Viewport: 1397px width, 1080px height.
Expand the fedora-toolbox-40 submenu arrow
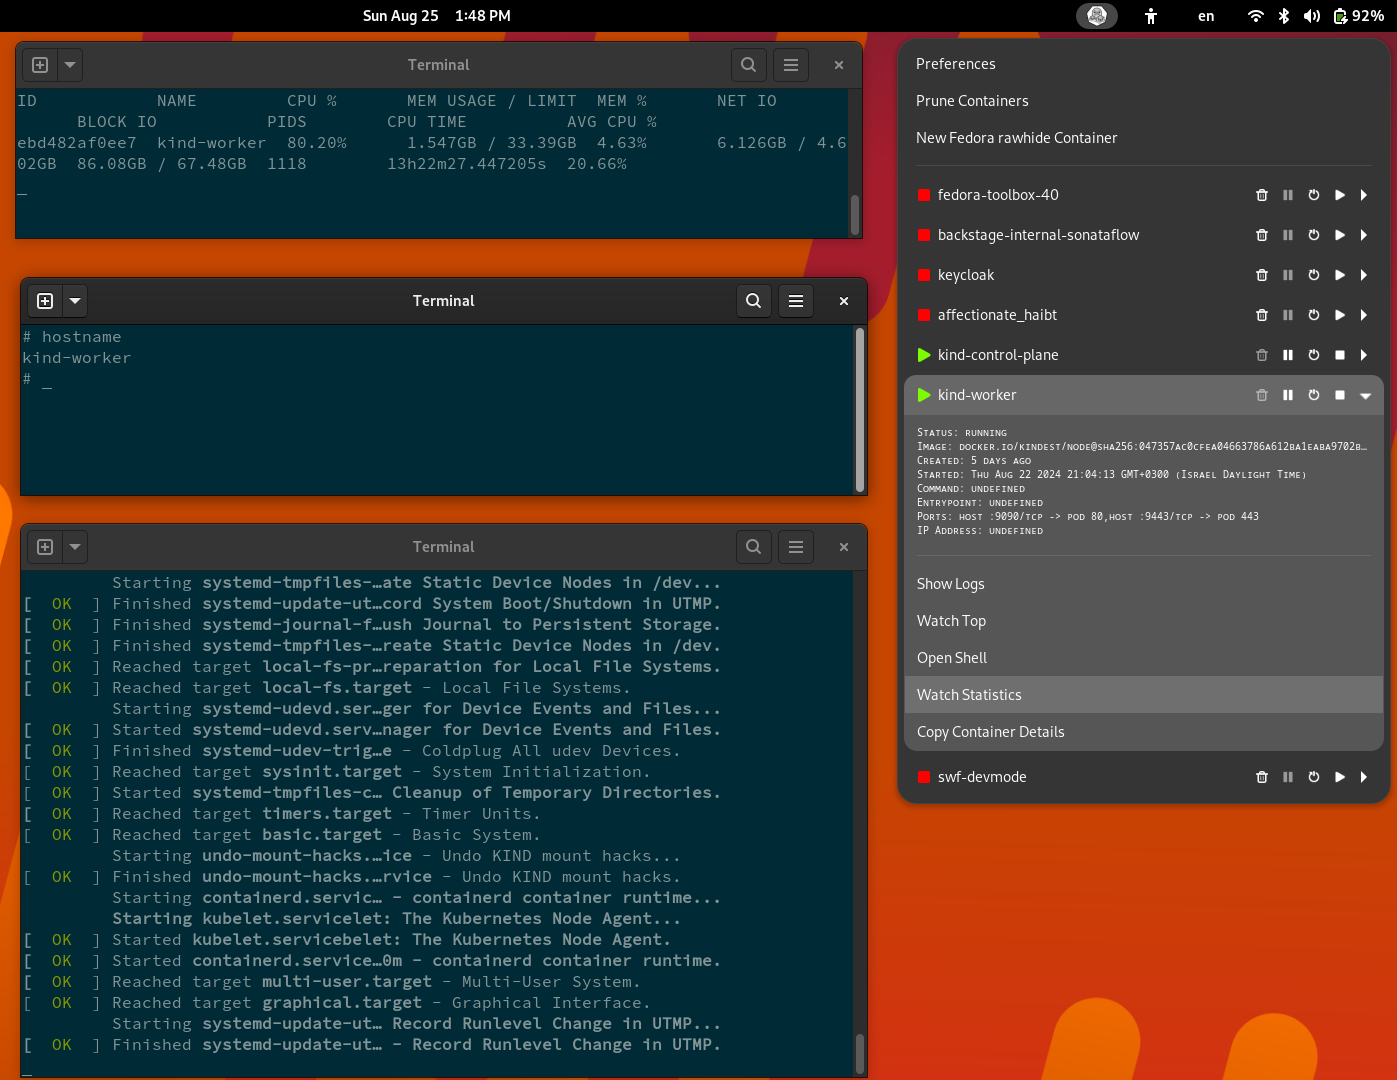coord(1364,195)
